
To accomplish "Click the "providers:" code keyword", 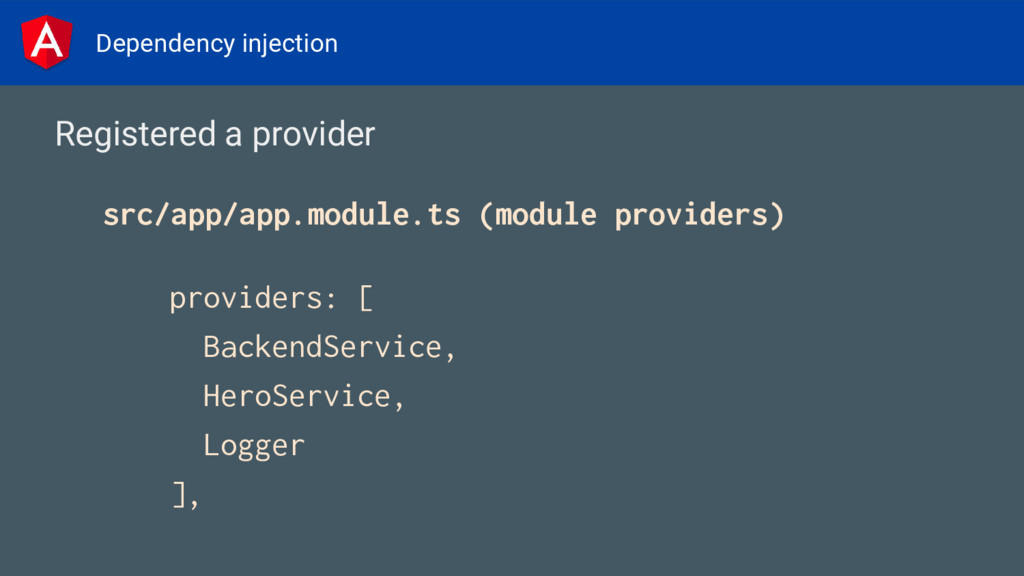I will coord(254,298).
